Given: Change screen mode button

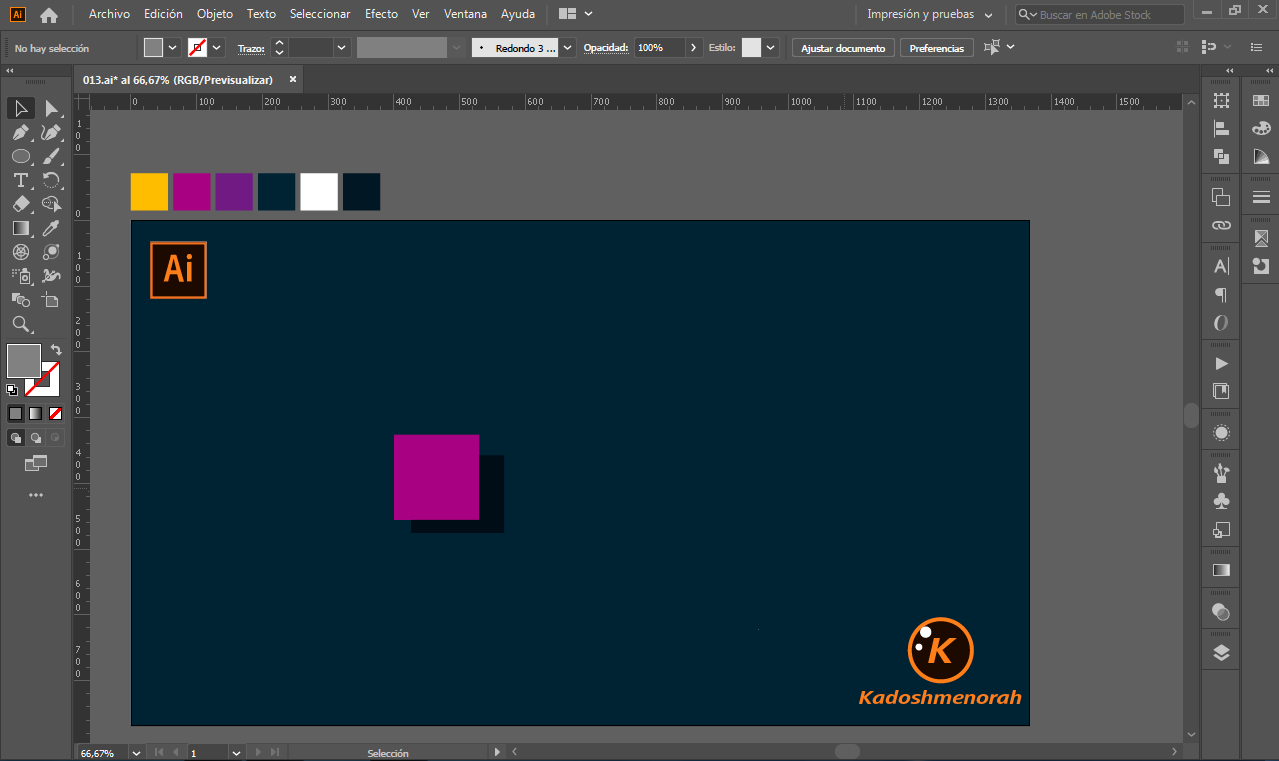Looking at the screenshot, I should [36, 463].
